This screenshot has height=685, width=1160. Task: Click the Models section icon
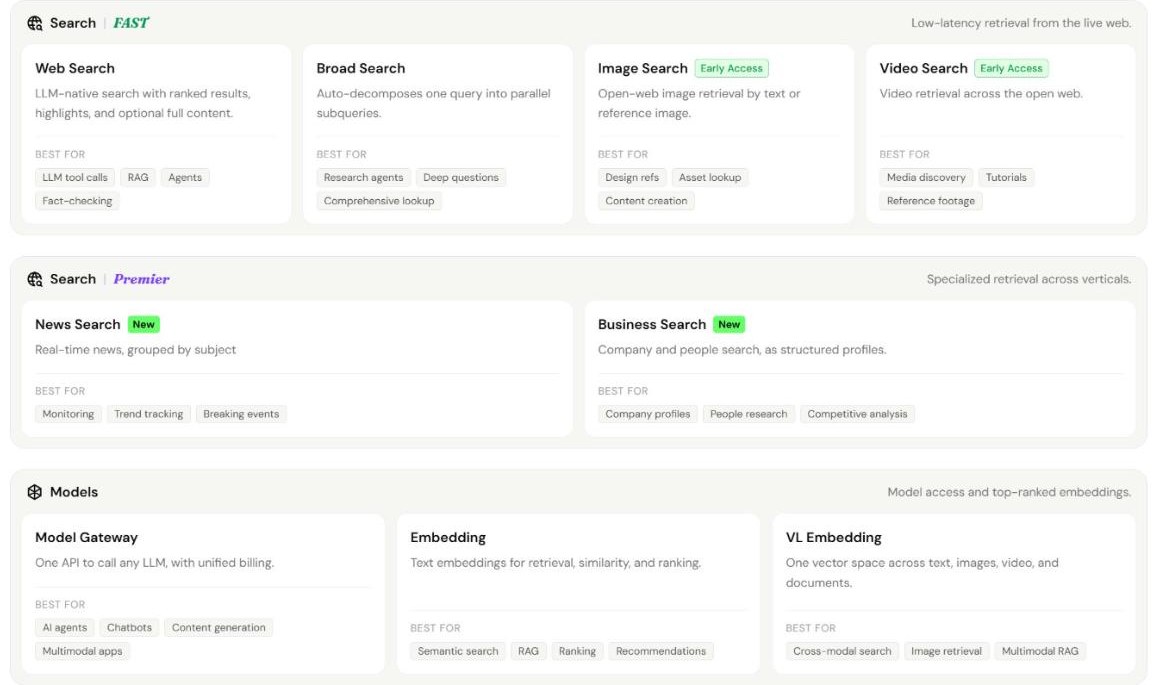coord(35,492)
